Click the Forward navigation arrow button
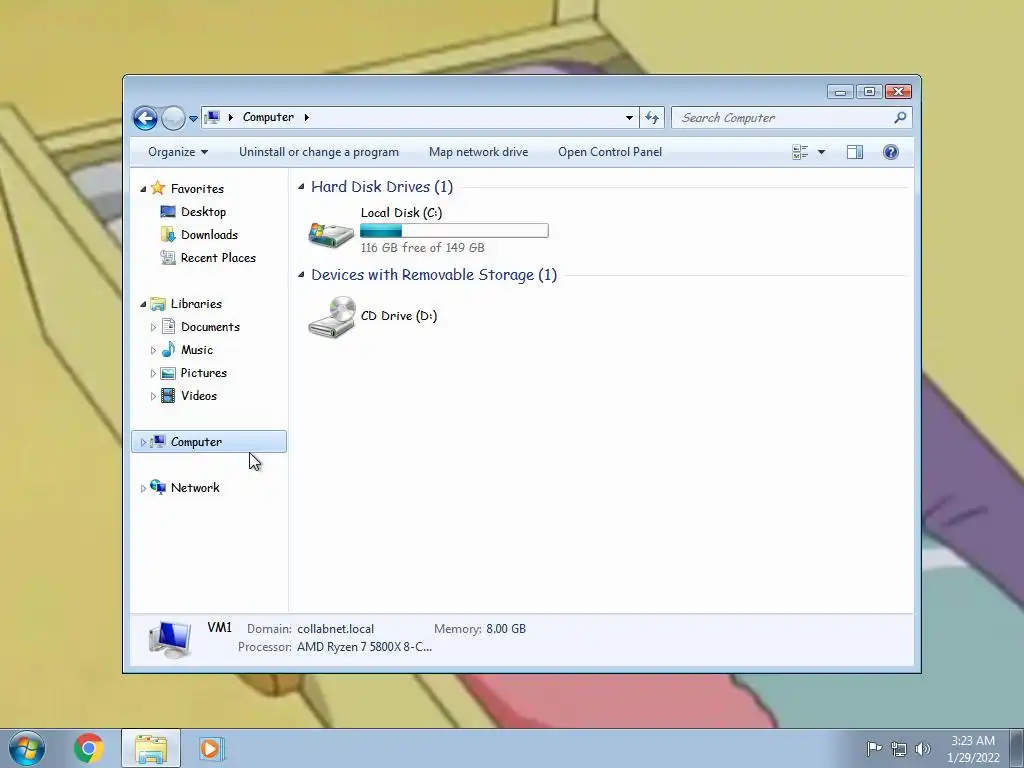The image size is (1024, 768). [173, 118]
